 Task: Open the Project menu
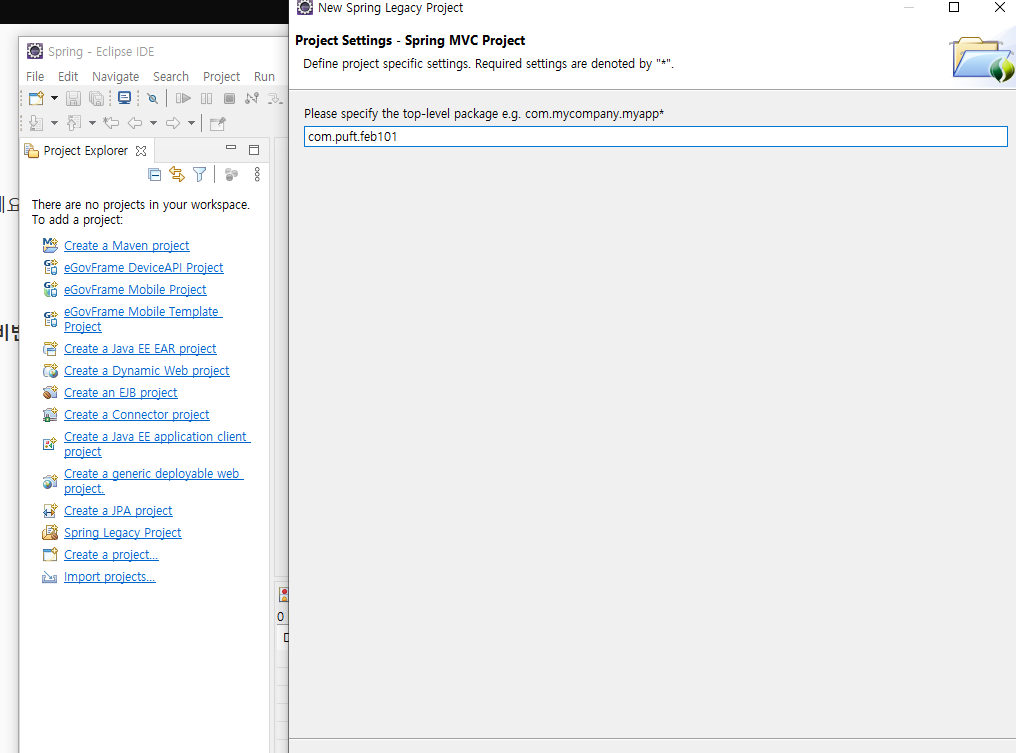coord(222,76)
